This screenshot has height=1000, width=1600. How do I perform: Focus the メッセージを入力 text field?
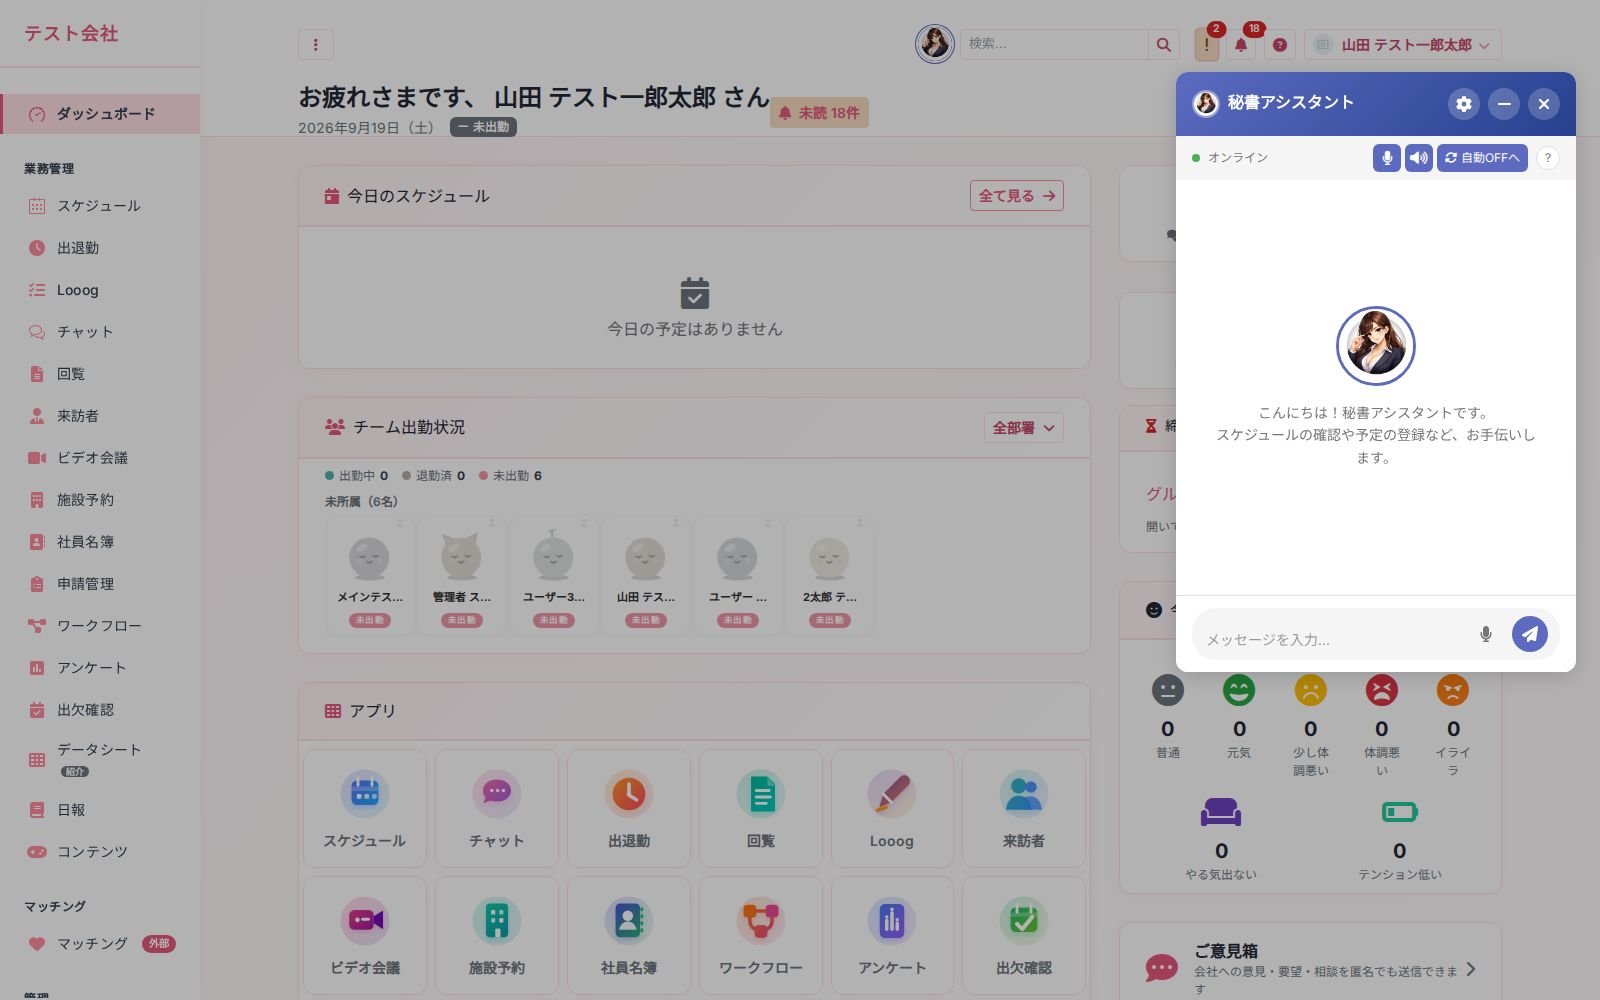click(1335, 639)
